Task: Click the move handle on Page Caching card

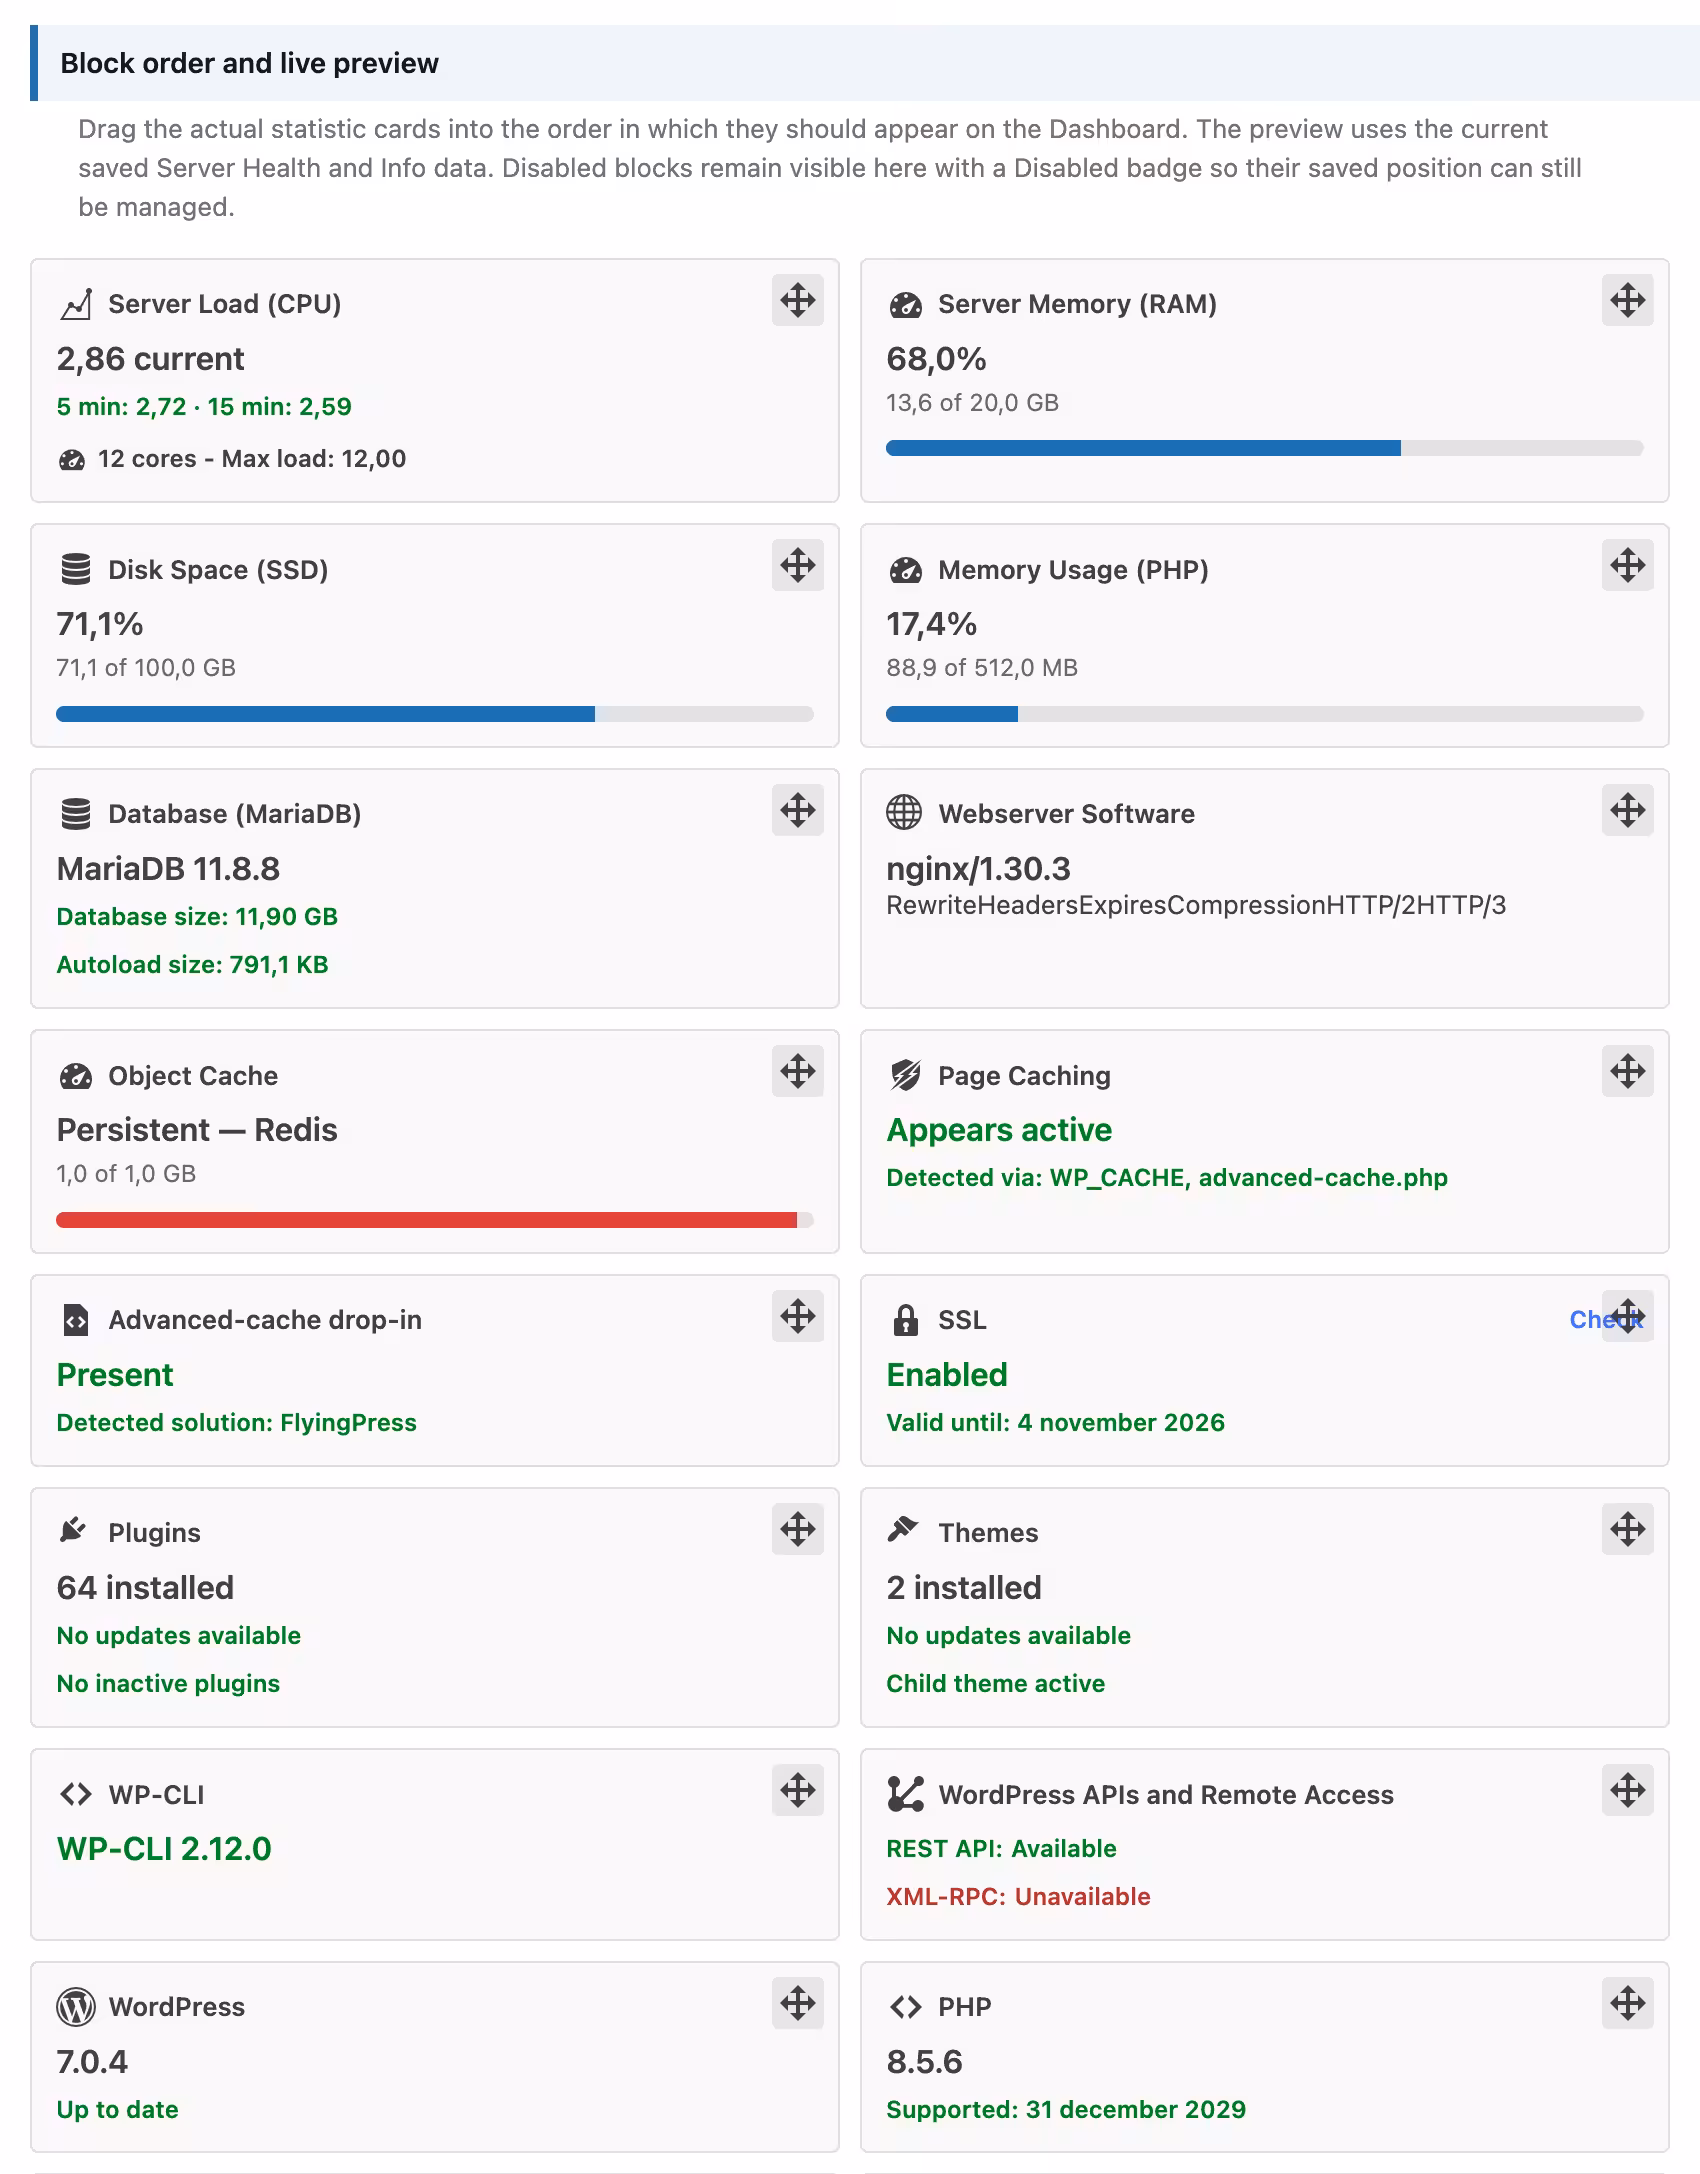Action: (x=1627, y=1071)
